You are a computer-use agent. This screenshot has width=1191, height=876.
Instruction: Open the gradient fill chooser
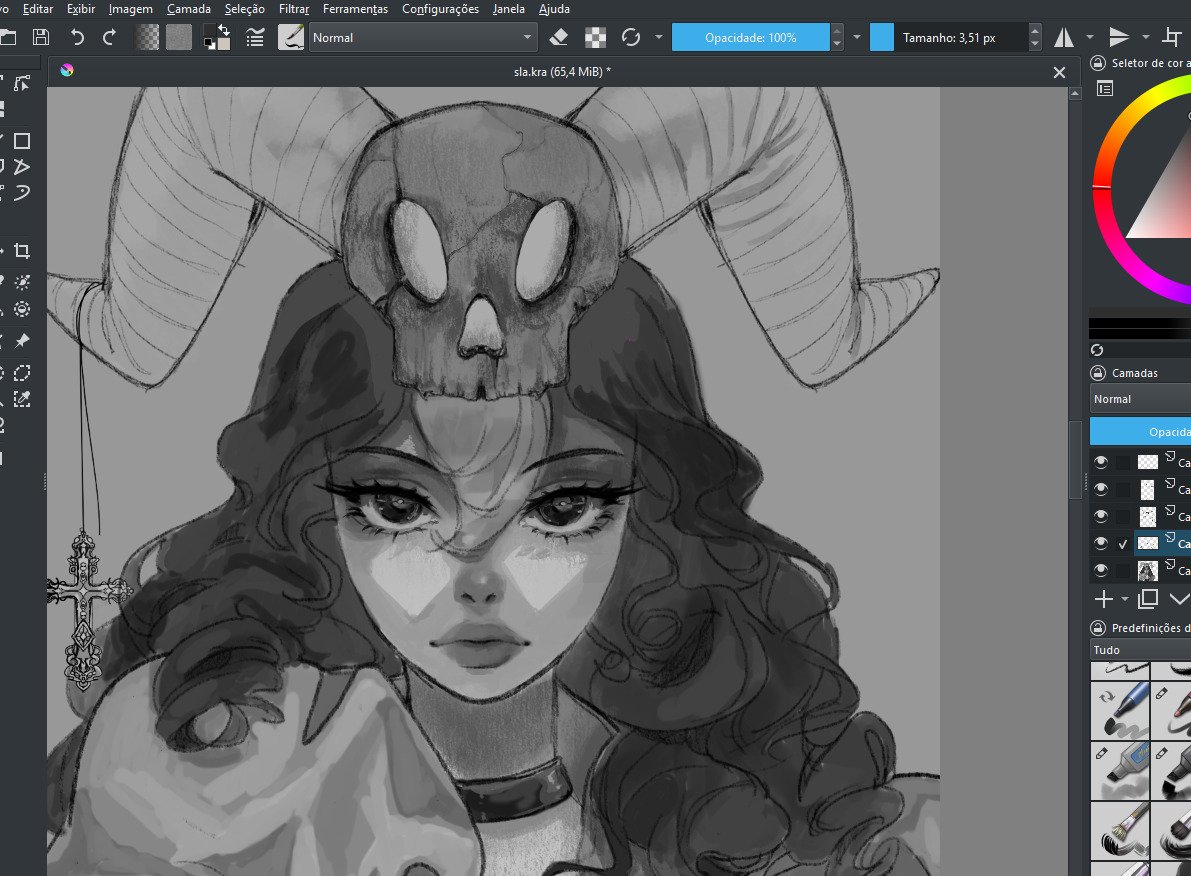tap(147, 37)
